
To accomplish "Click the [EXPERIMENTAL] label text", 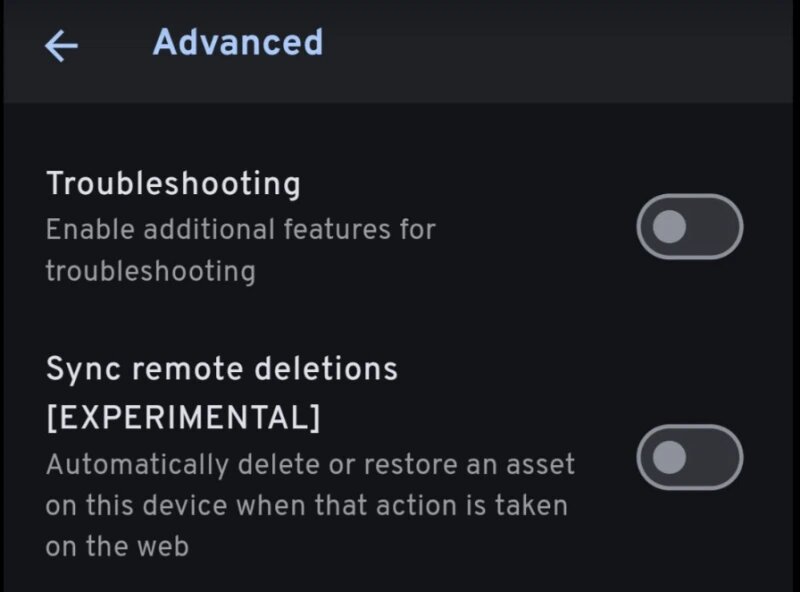I will pos(184,417).
